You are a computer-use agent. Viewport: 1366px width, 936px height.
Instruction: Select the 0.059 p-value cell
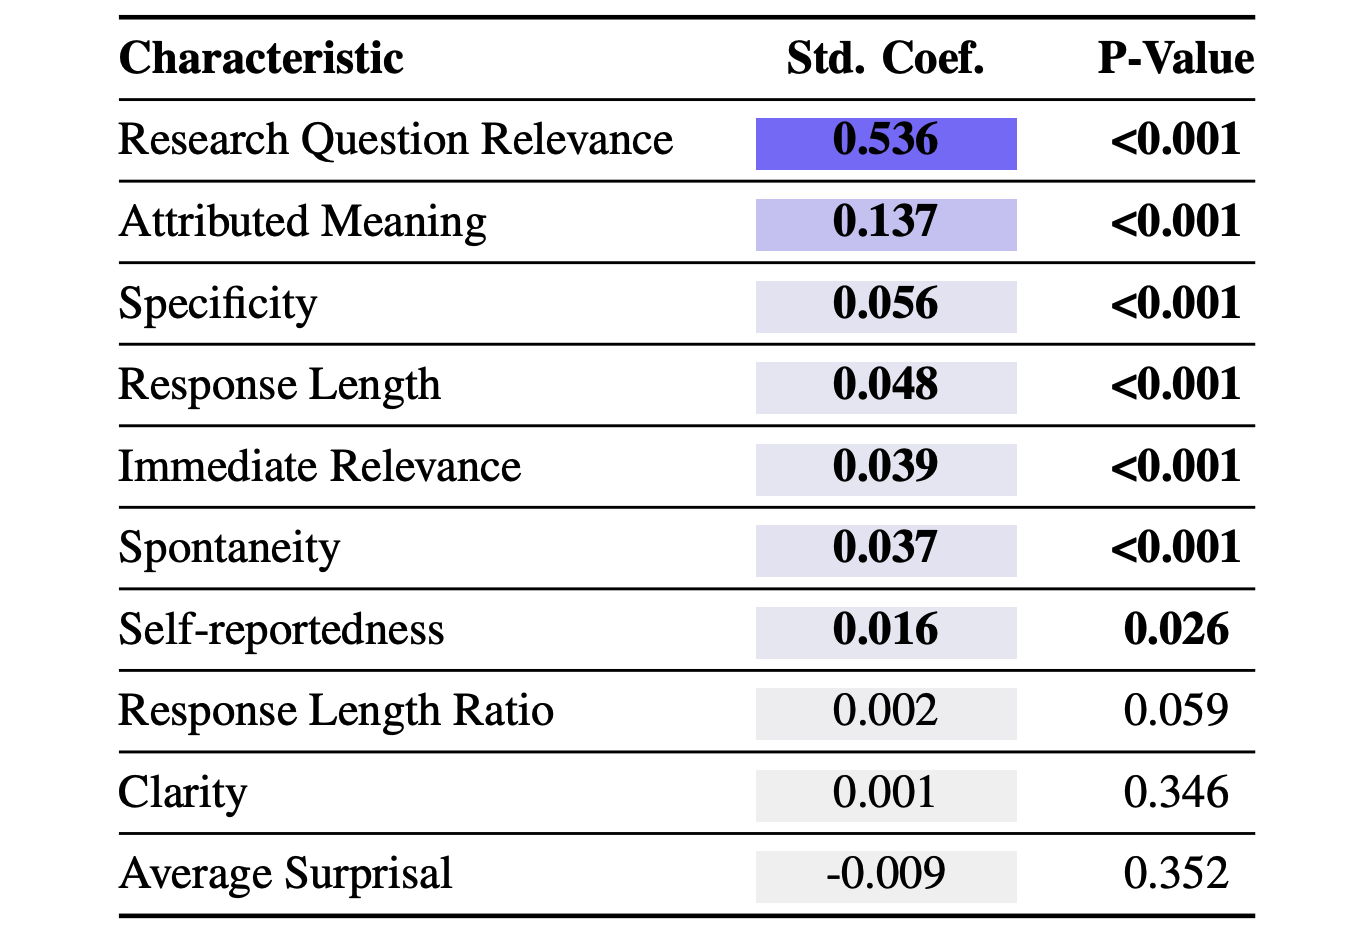(x=1175, y=711)
